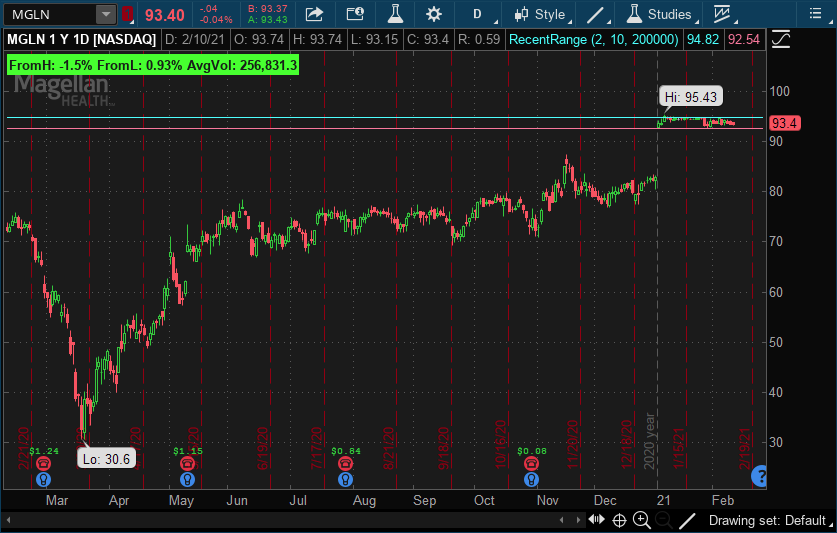Click the small left arrow beside pan icon
This screenshot has height=533, width=837.
tap(562, 520)
